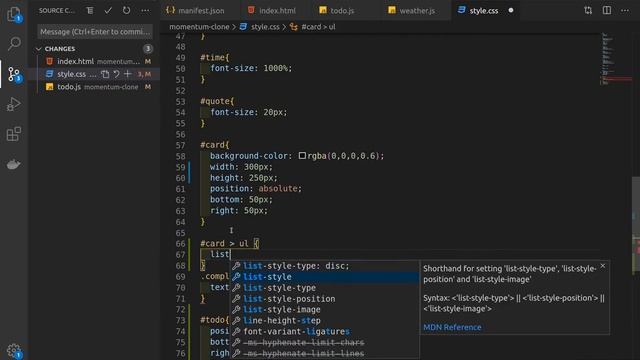Choose list-style-position suggestion
This screenshot has height=360, width=640.
(x=324, y=299)
